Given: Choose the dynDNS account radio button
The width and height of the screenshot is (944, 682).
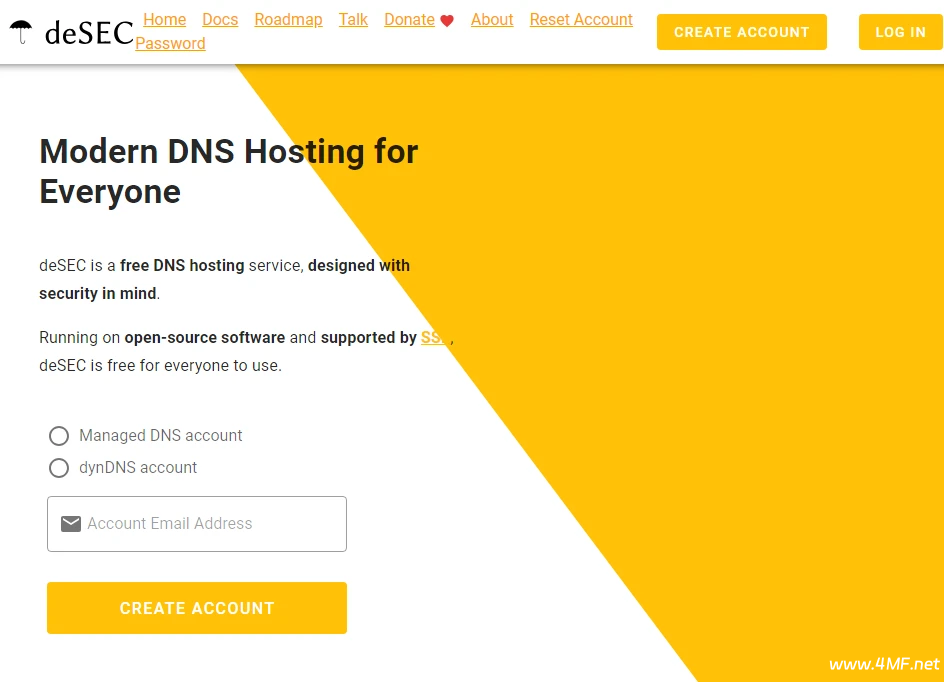Looking at the screenshot, I should pos(59,468).
